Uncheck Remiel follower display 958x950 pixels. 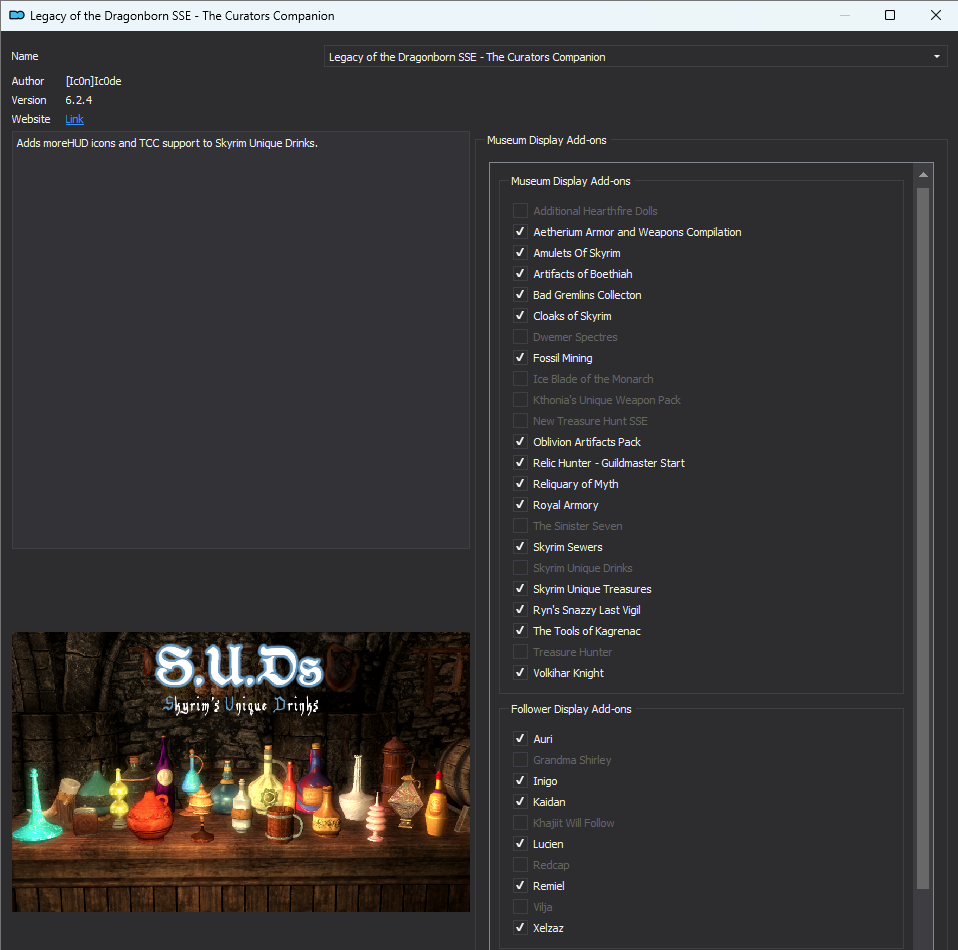520,885
